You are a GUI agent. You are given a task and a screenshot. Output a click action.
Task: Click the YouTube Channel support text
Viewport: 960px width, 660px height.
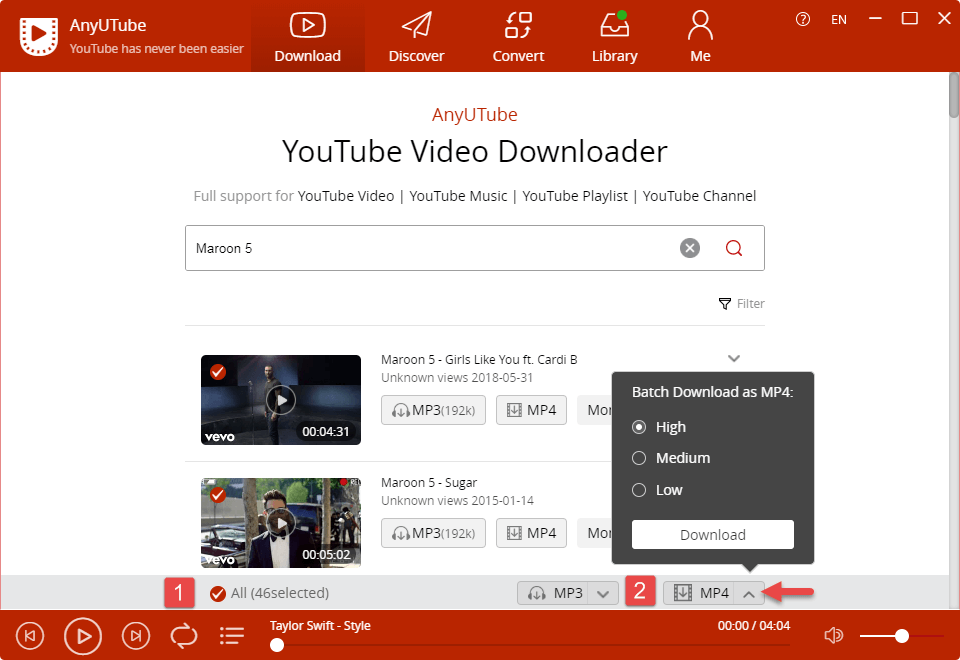click(699, 196)
